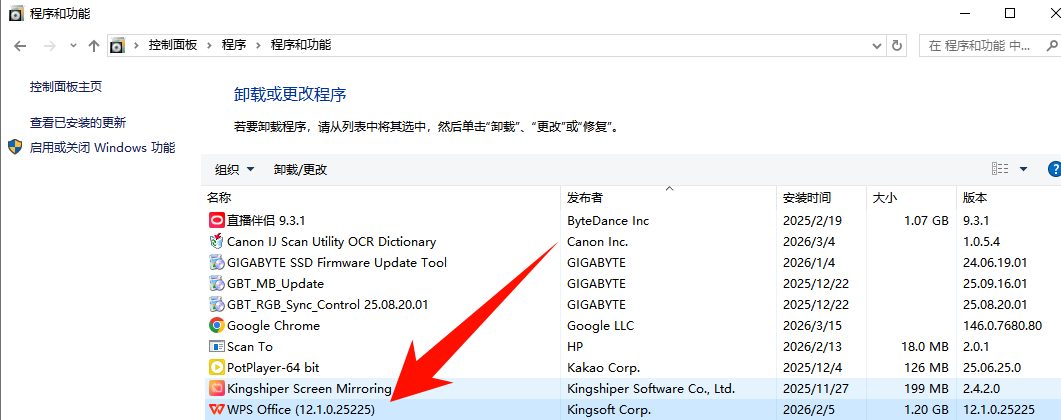Click the WPS Office program icon
Viewport: 1061px width, 420px height.
(217, 409)
